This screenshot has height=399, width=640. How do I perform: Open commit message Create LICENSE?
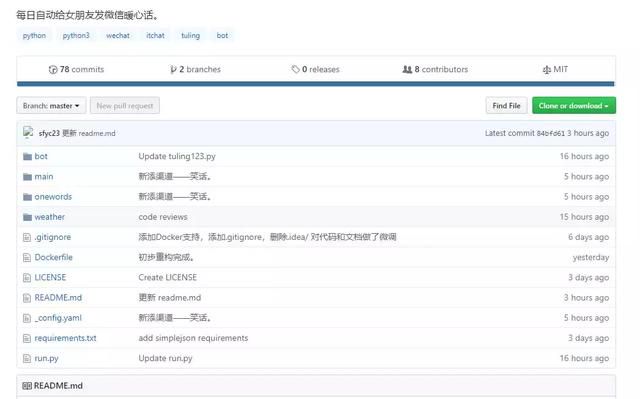pyautogui.click(x=167, y=277)
